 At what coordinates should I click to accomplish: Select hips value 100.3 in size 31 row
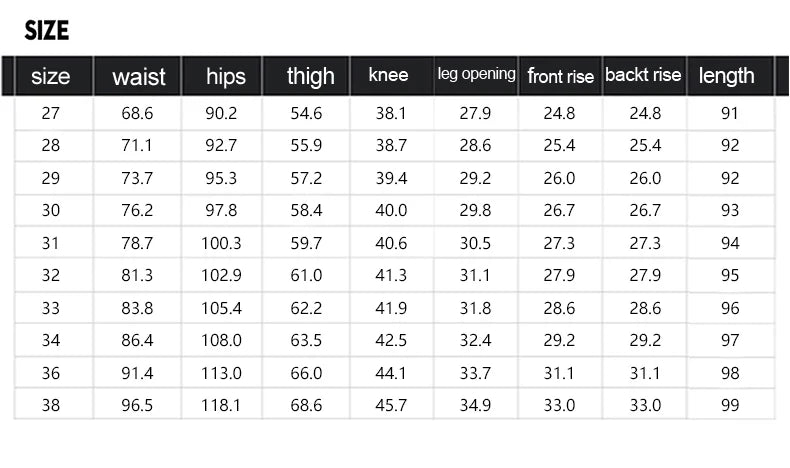point(222,243)
